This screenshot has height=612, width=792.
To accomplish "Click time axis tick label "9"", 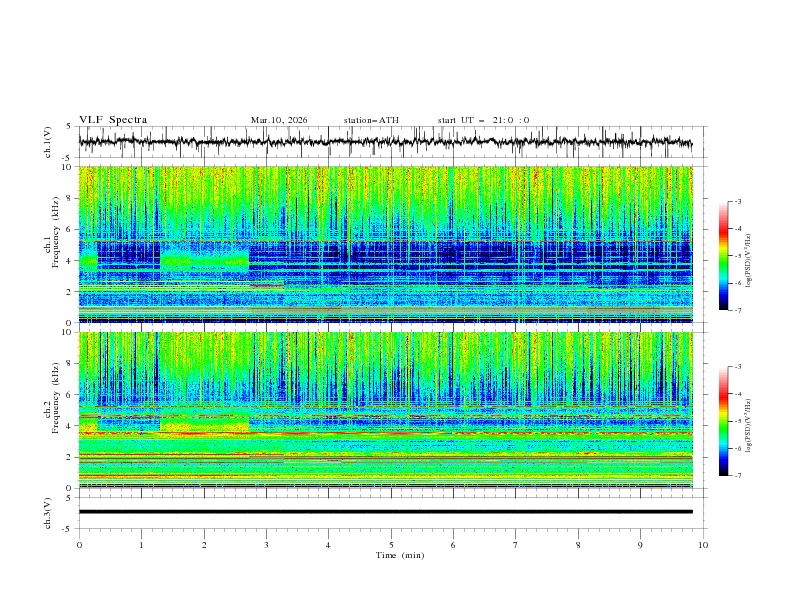I will 640,545.
